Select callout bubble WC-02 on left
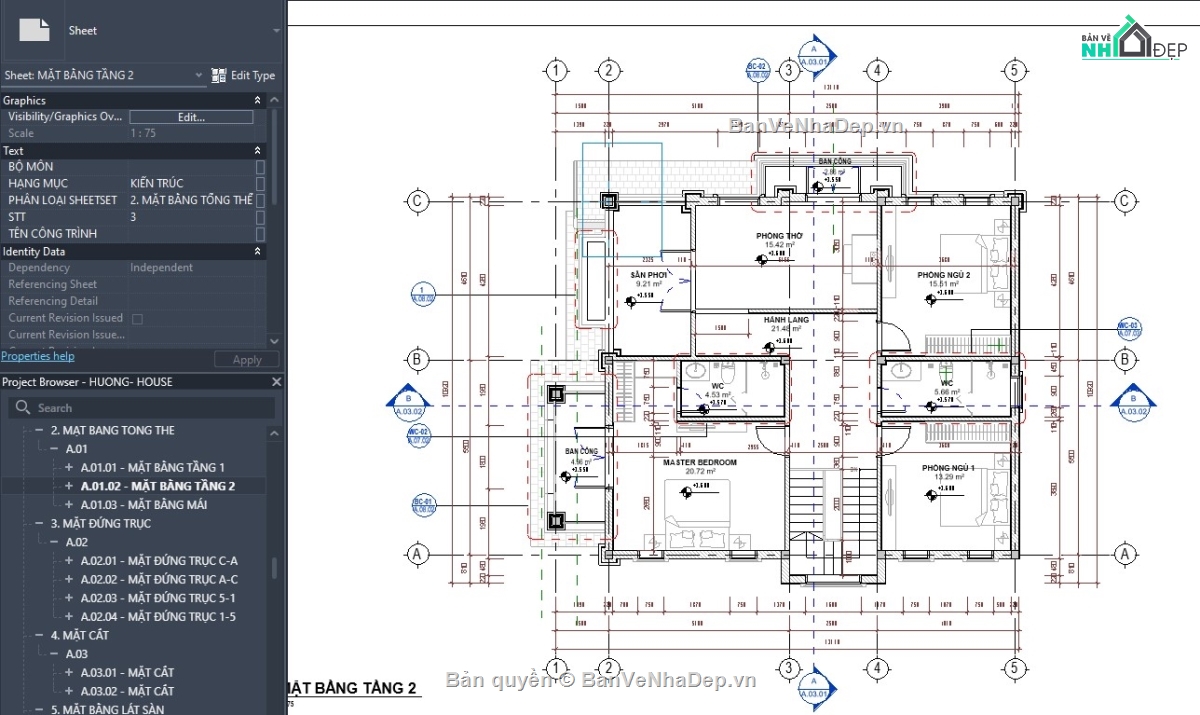This screenshot has width=1200, height=715. point(418,436)
